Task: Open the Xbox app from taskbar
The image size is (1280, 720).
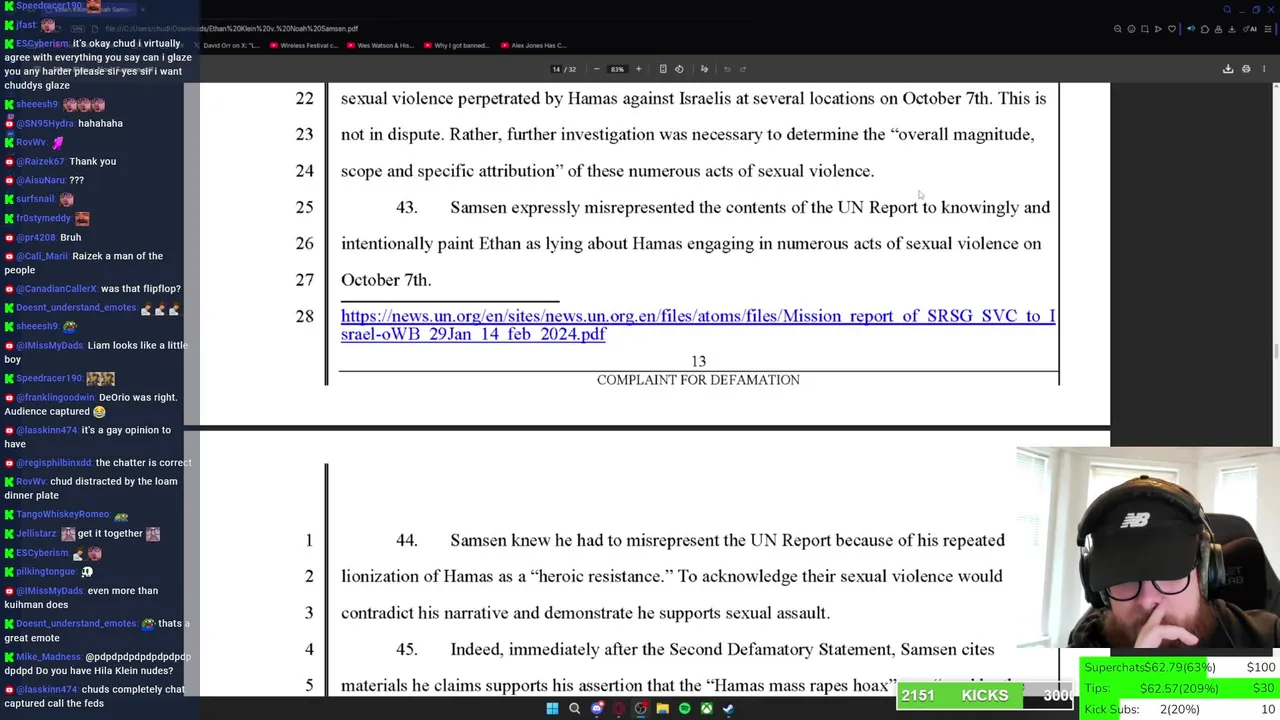Action: point(706,709)
